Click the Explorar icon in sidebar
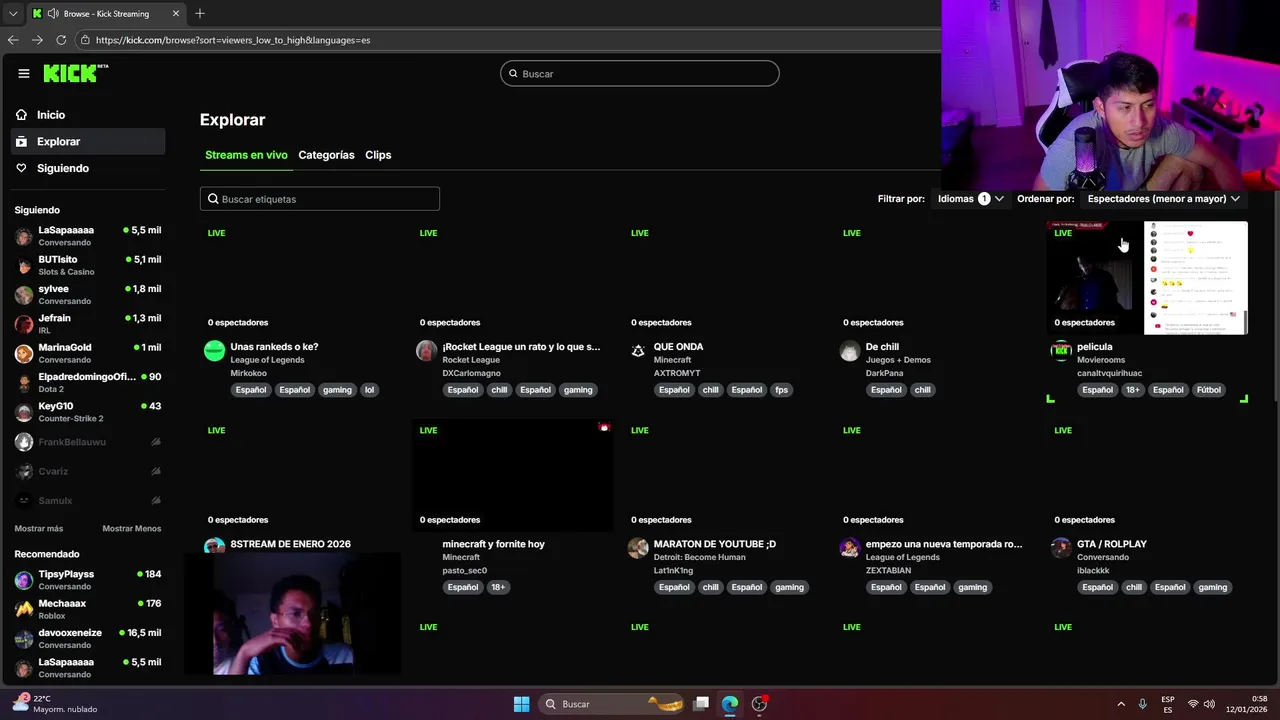1280x720 pixels. (x=21, y=142)
